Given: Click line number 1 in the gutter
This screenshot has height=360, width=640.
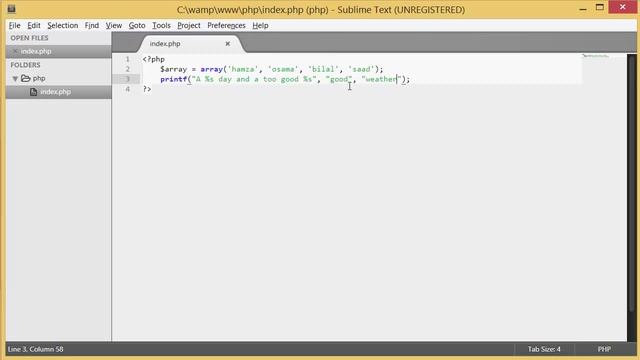Looking at the screenshot, I should pyautogui.click(x=127, y=59).
